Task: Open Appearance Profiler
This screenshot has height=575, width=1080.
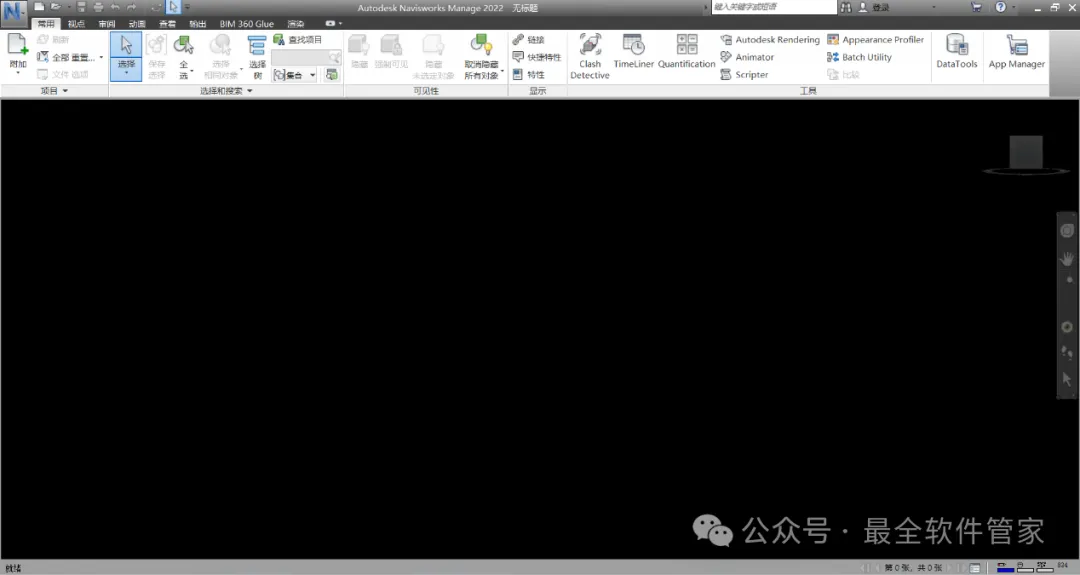Action: pyautogui.click(x=875, y=39)
